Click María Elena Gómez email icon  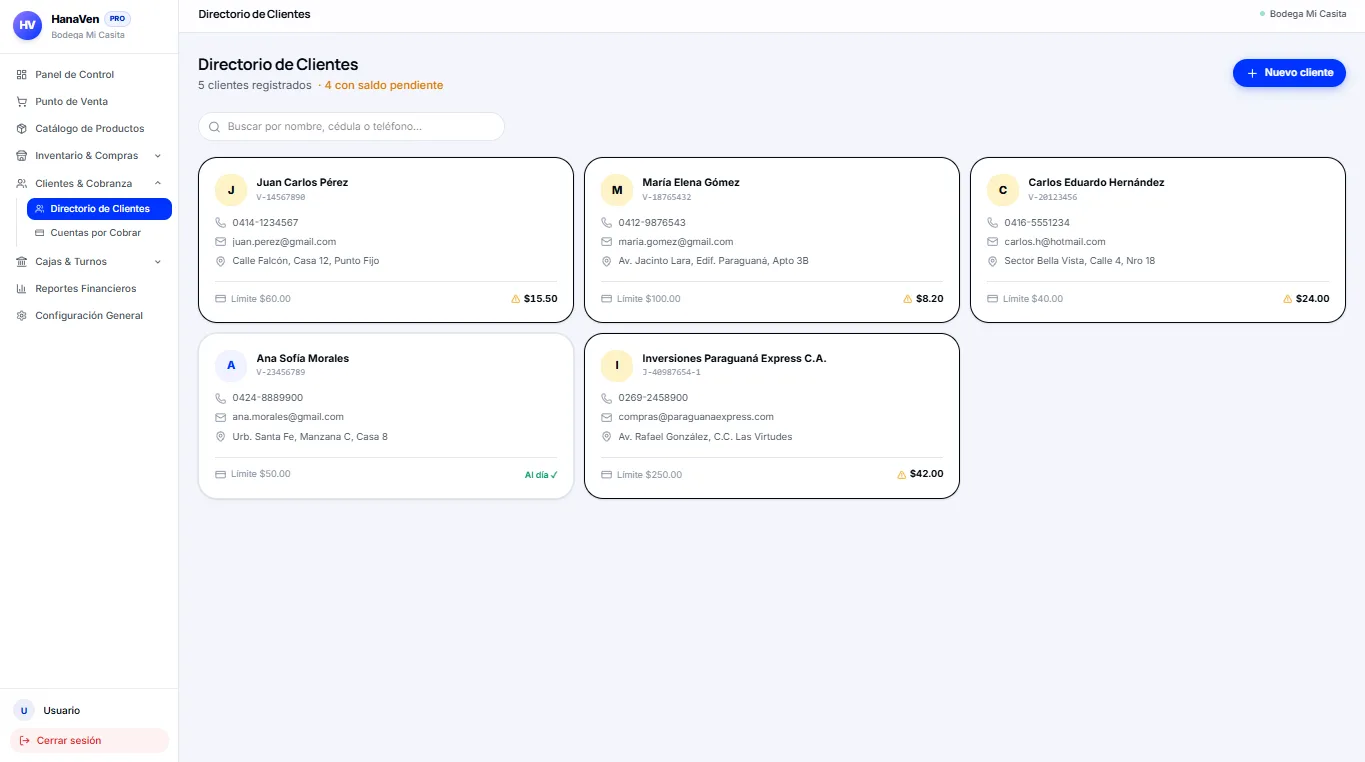click(x=607, y=241)
